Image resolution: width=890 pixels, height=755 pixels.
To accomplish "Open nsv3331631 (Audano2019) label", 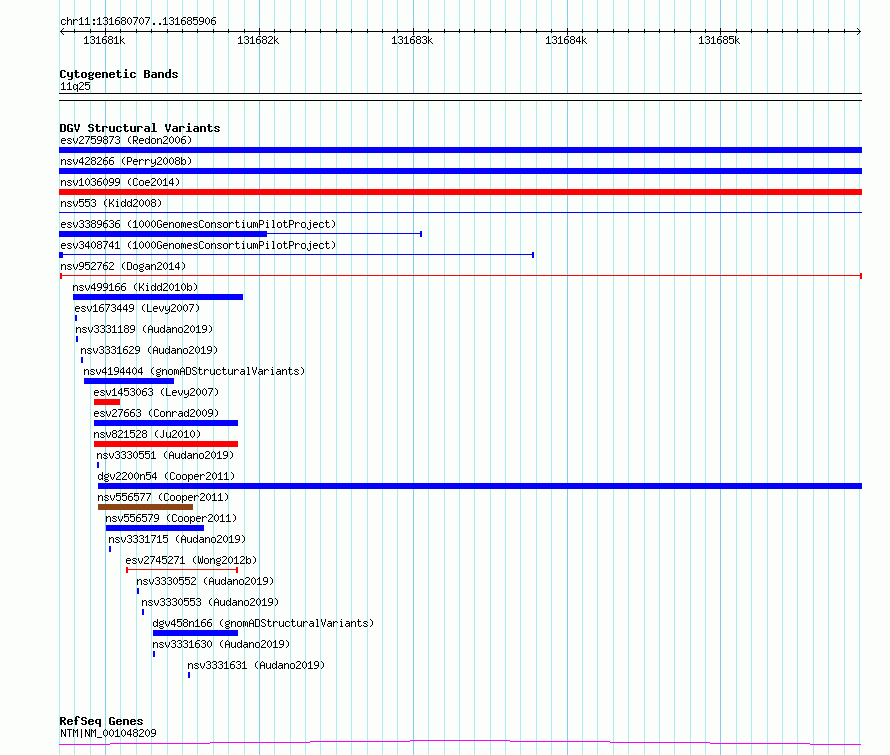I will (256, 665).
